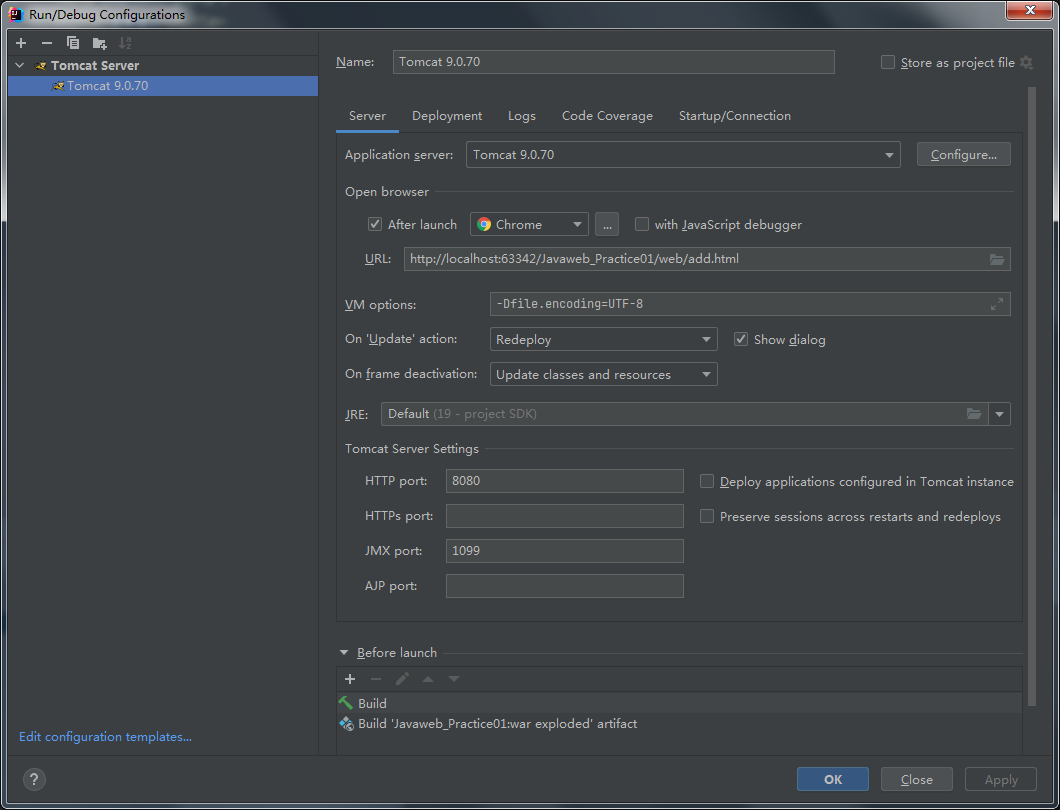This screenshot has height=810, width=1060.
Task: Select Build 'Javaweb_Practice01:war exploded' artifact row
Action: 679,724
